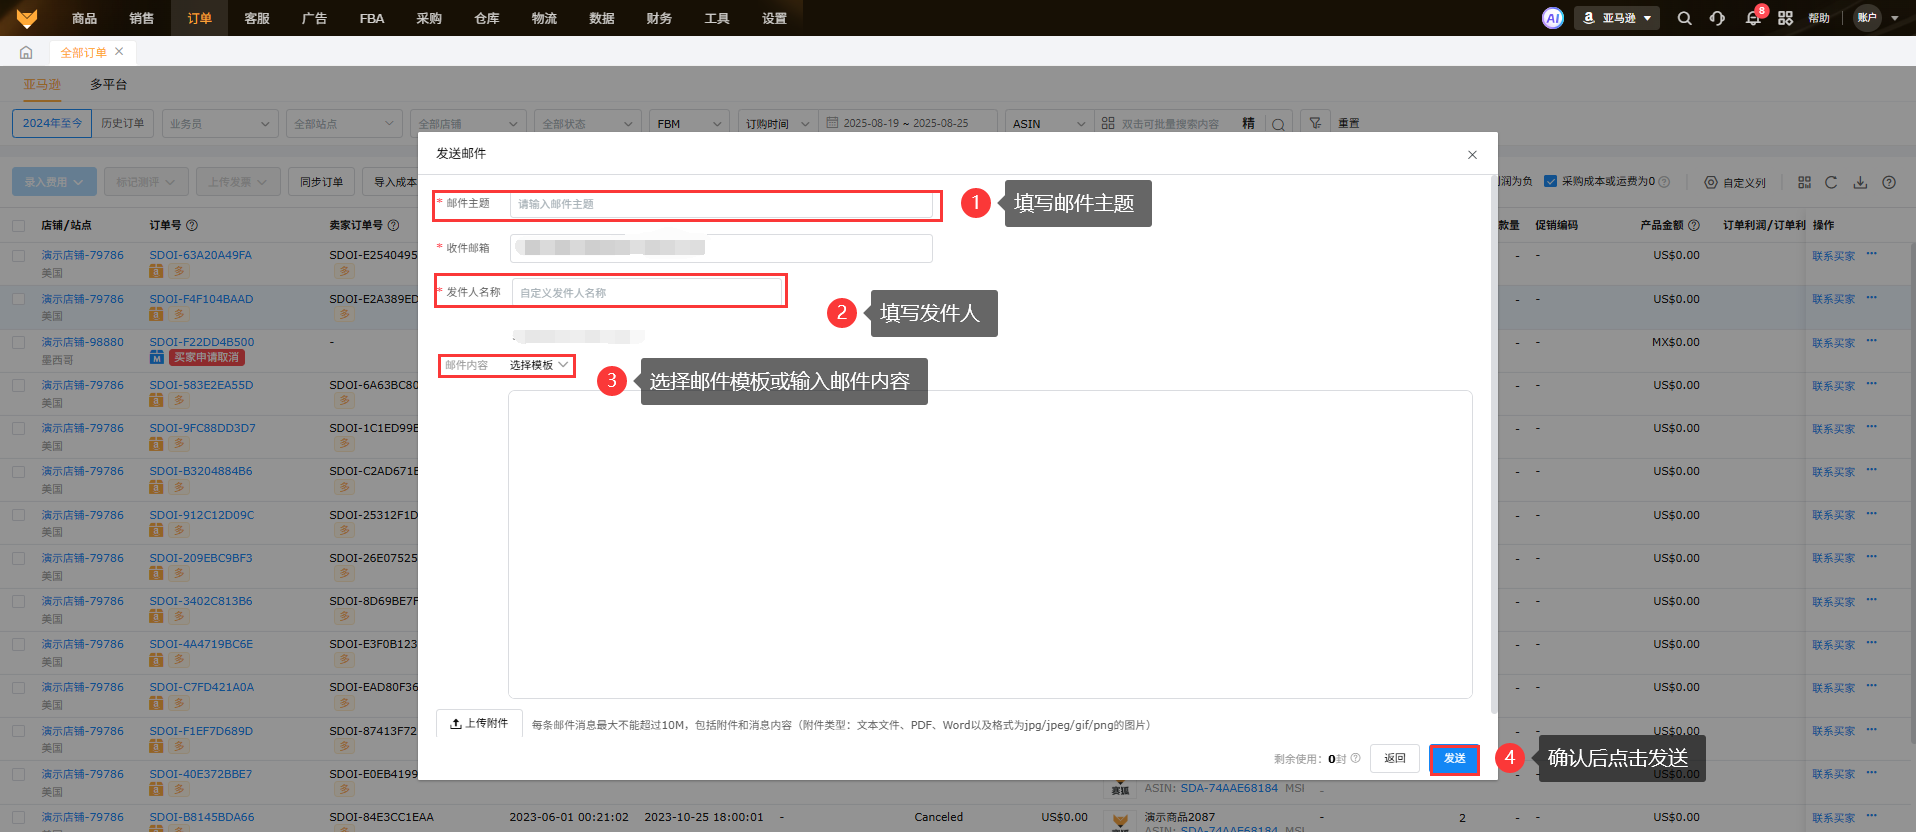1916x832 pixels.
Task: Click the help icon next to 订单号 column header
Action: pos(192,225)
